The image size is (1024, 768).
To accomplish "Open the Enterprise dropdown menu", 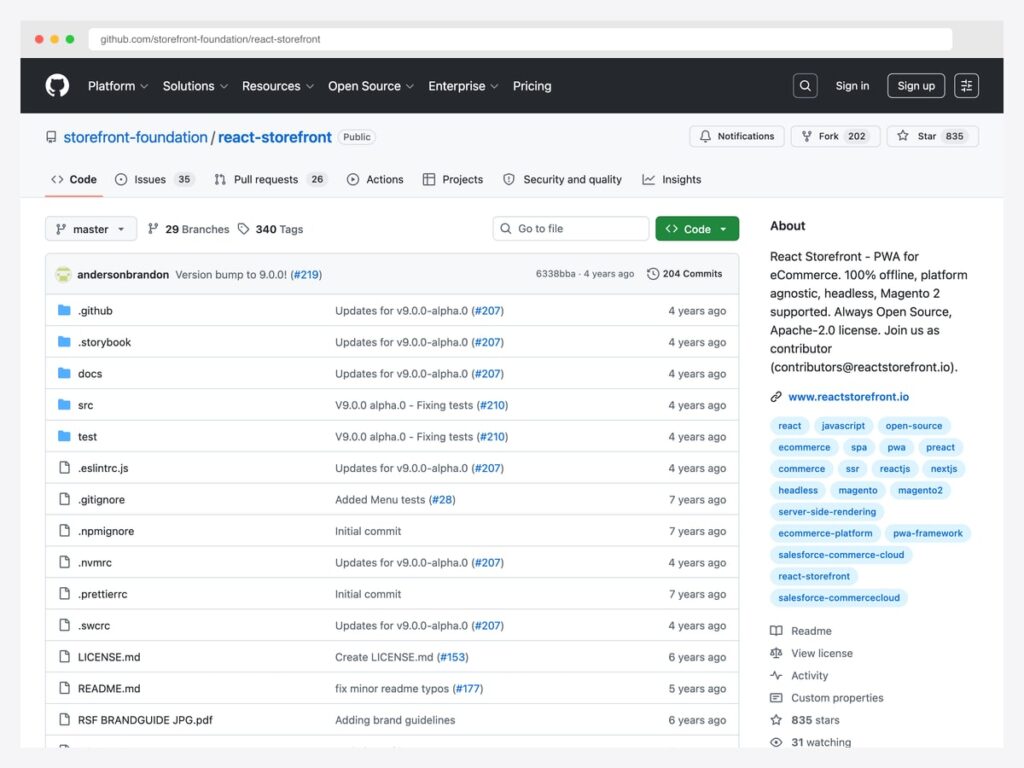I will 463,86.
